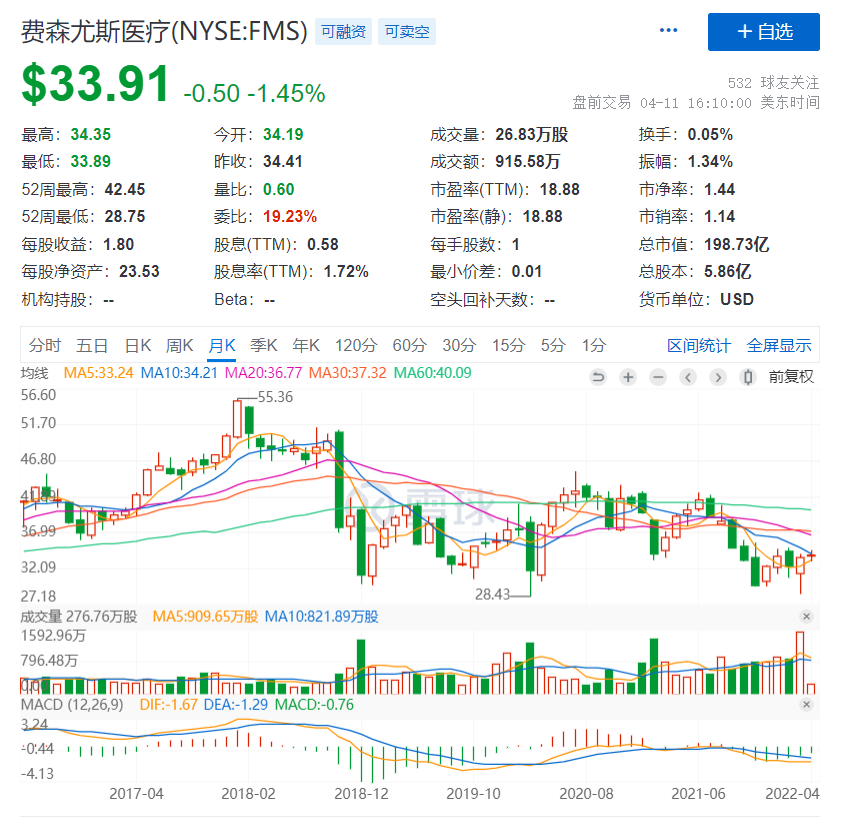The height and width of the screenshot is (817, 852).
Task: Click the 可融资 tag
Action: (343, 32)
